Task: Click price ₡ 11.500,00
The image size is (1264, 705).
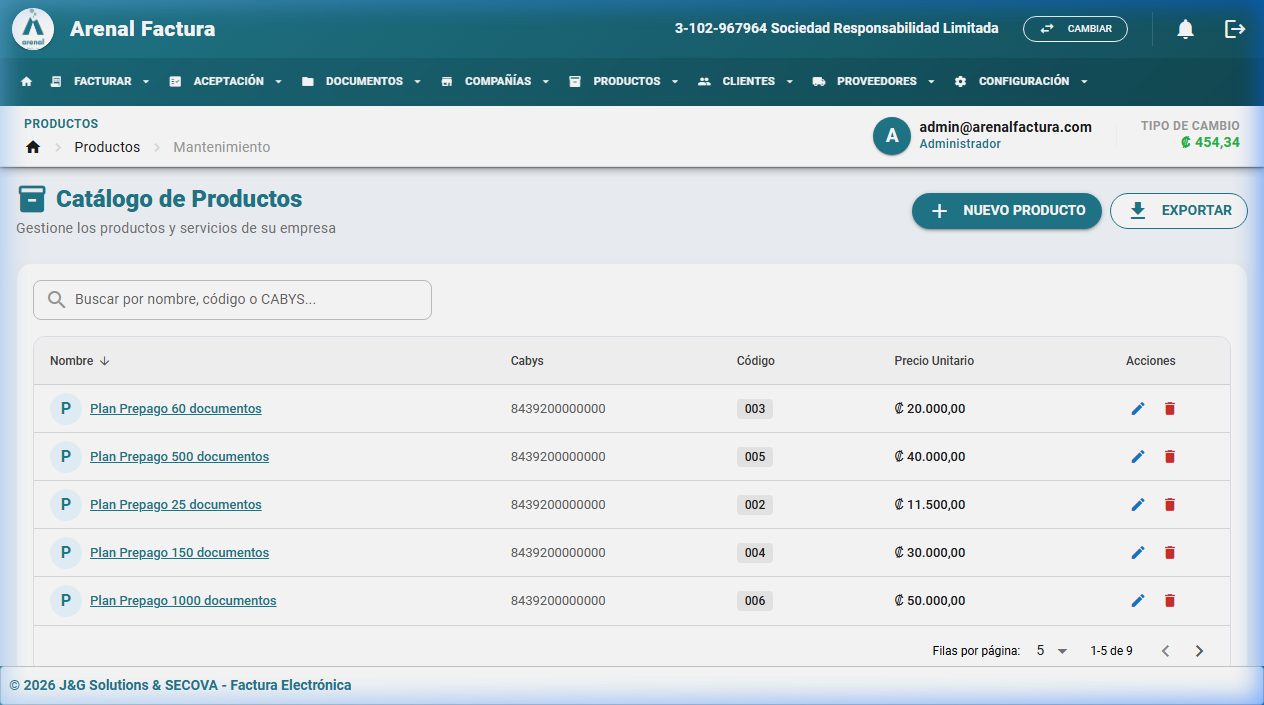Action: click(x=930, y=505)
